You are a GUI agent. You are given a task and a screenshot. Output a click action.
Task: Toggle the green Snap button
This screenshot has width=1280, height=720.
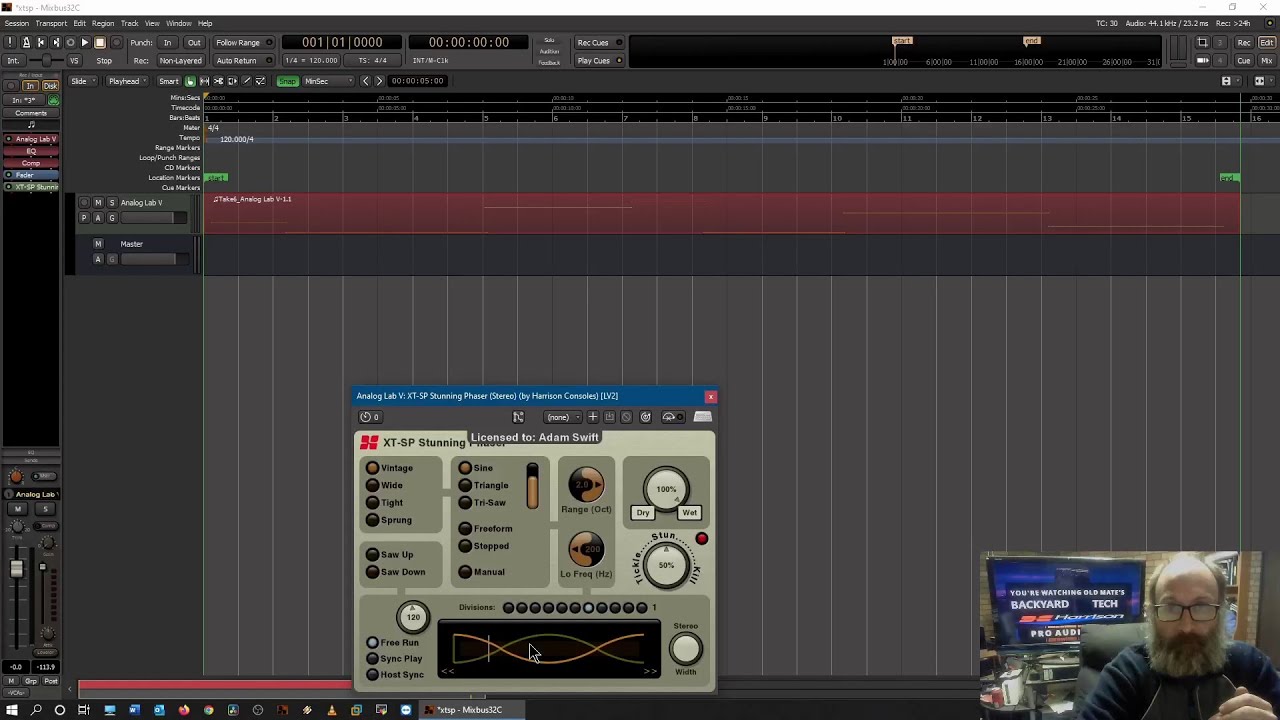(288, 81)
